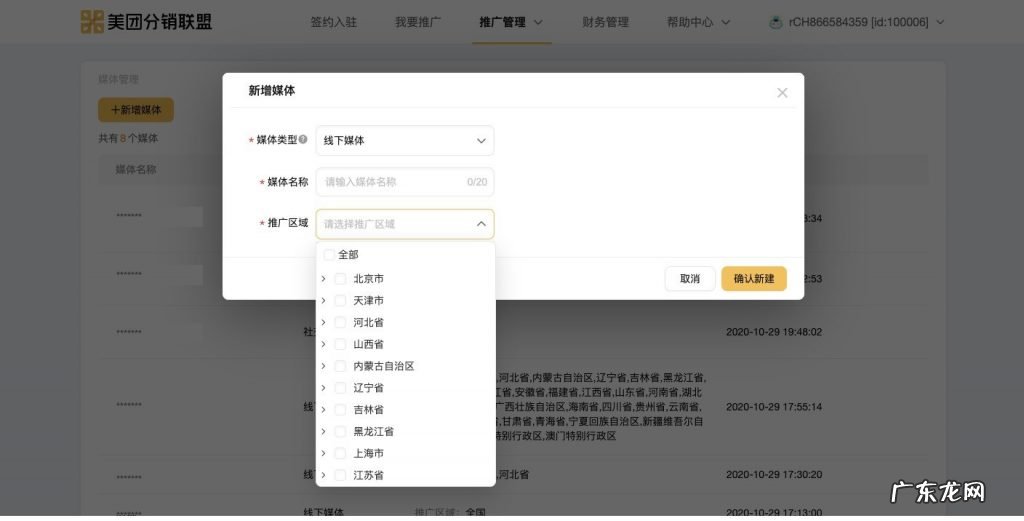Check the 北京市 checkbox
Image resolution: width=1024 pixels, height=521 pixels.
340,279
